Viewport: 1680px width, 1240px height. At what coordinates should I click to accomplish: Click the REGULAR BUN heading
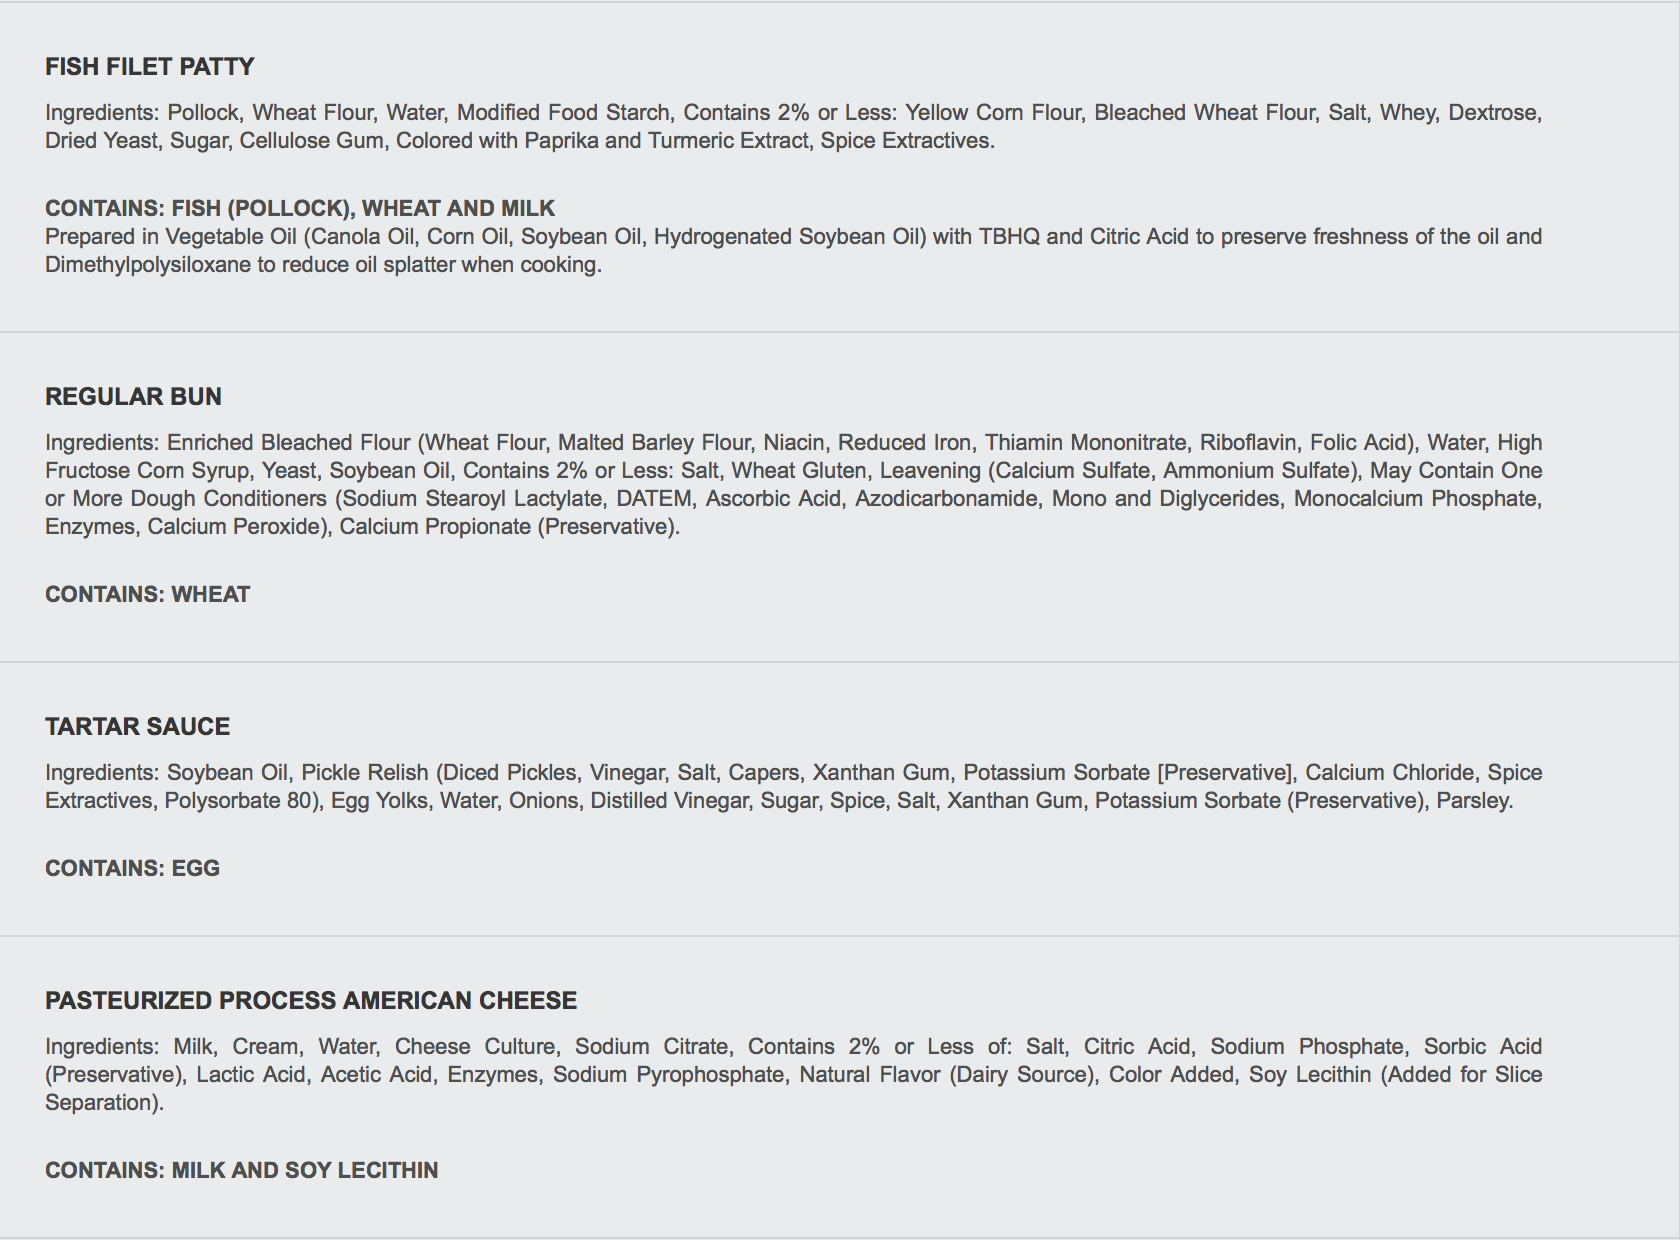133,397
